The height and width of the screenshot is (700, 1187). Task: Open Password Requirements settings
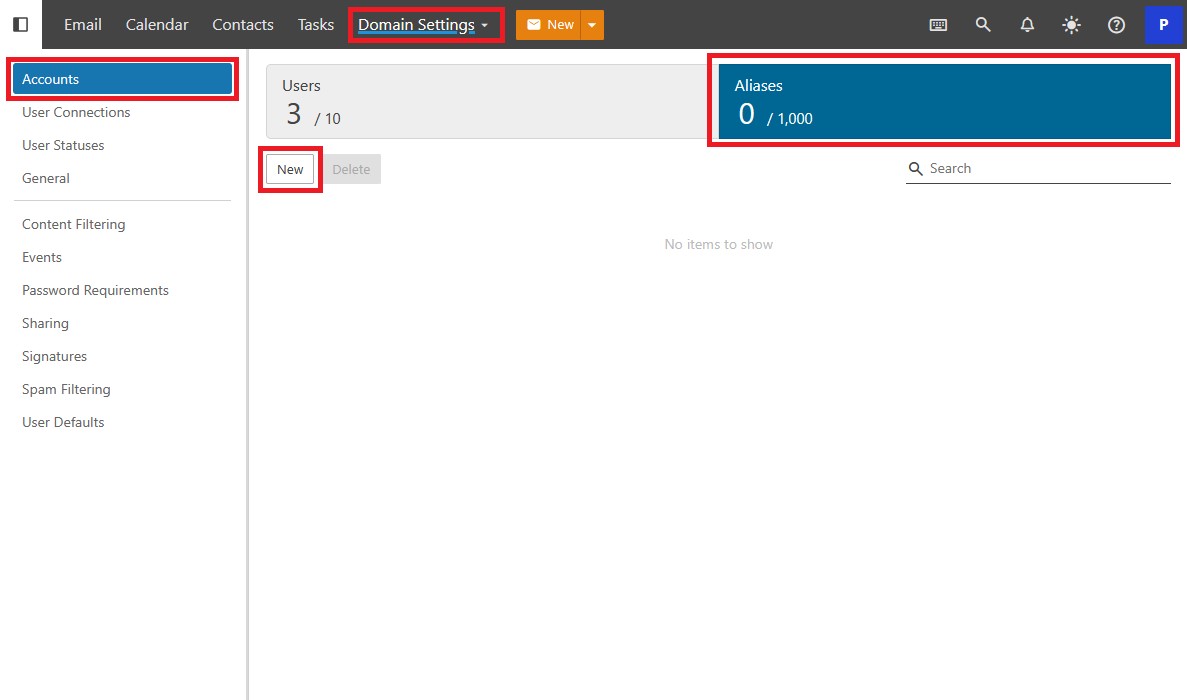coord(95,290)
